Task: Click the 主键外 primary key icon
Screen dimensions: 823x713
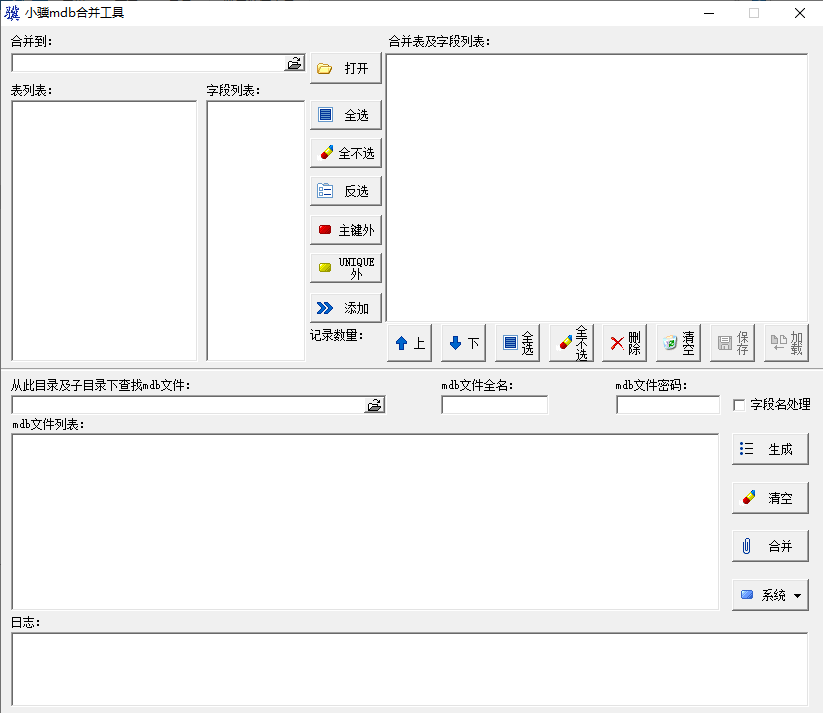Action: (x=345, y=229)
